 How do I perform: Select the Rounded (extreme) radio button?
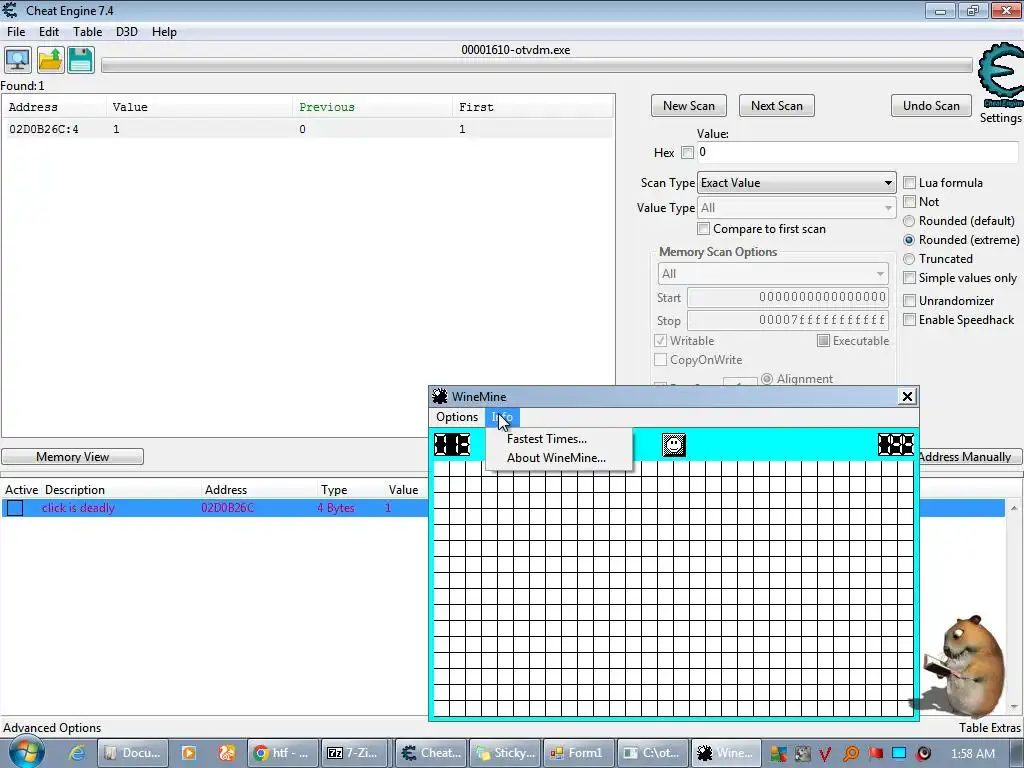click(x=909, y=240)
